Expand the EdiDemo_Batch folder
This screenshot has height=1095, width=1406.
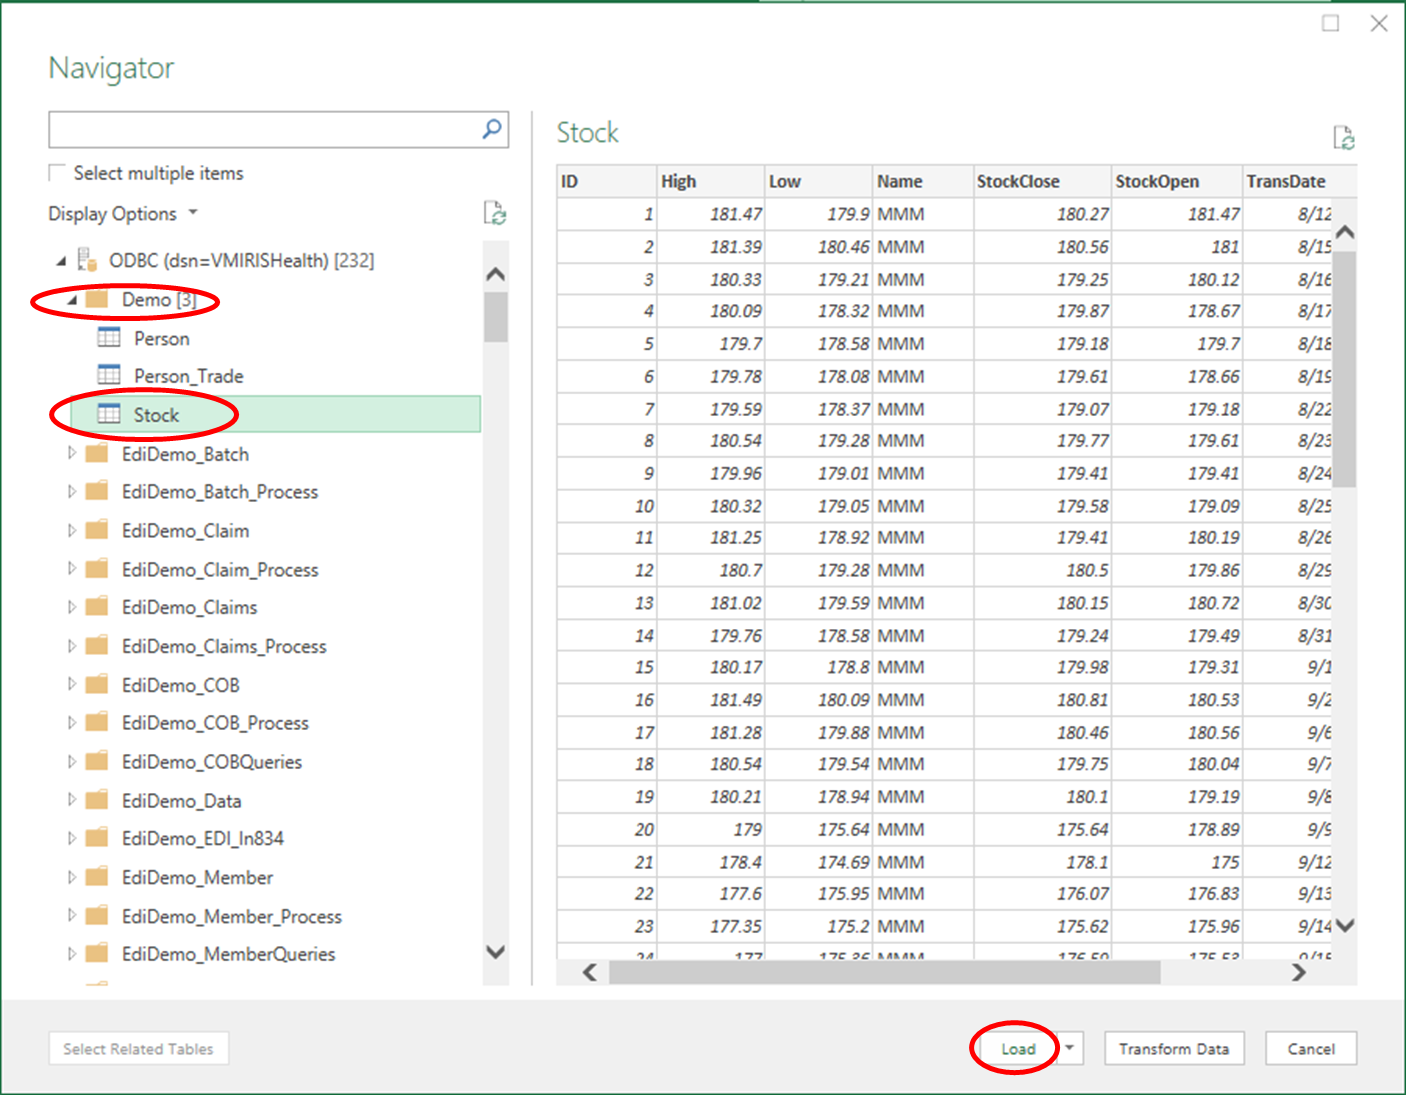(x=71, y=453)
